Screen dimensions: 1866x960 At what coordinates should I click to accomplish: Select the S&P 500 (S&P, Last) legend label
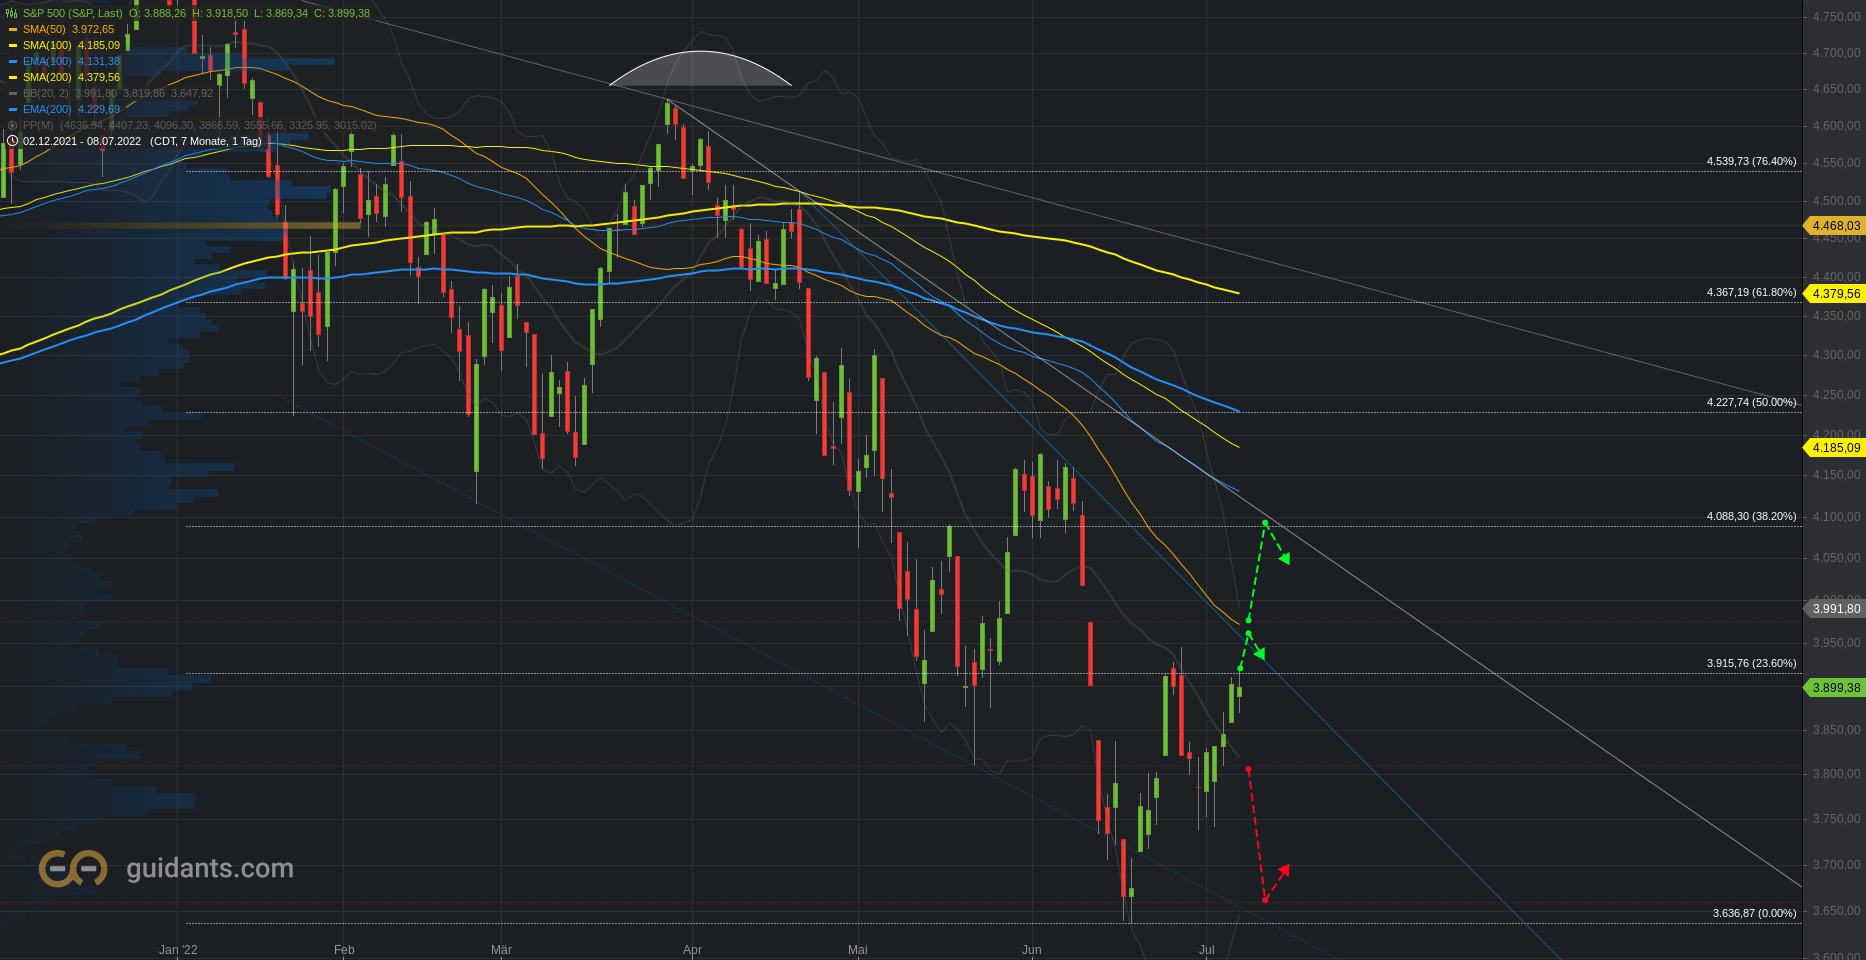point(73,13)
